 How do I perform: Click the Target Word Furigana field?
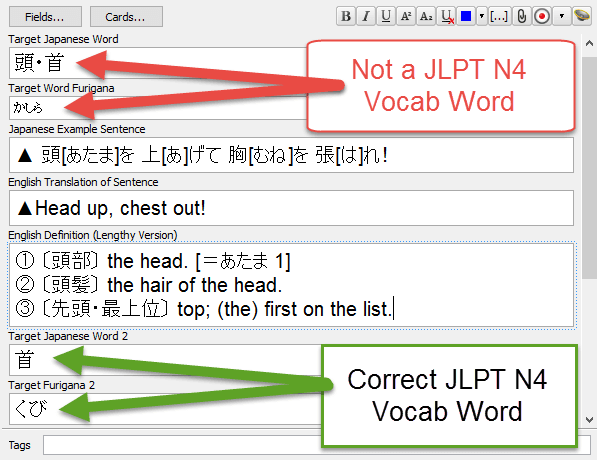pyautogui.click(x=158, y=108)
